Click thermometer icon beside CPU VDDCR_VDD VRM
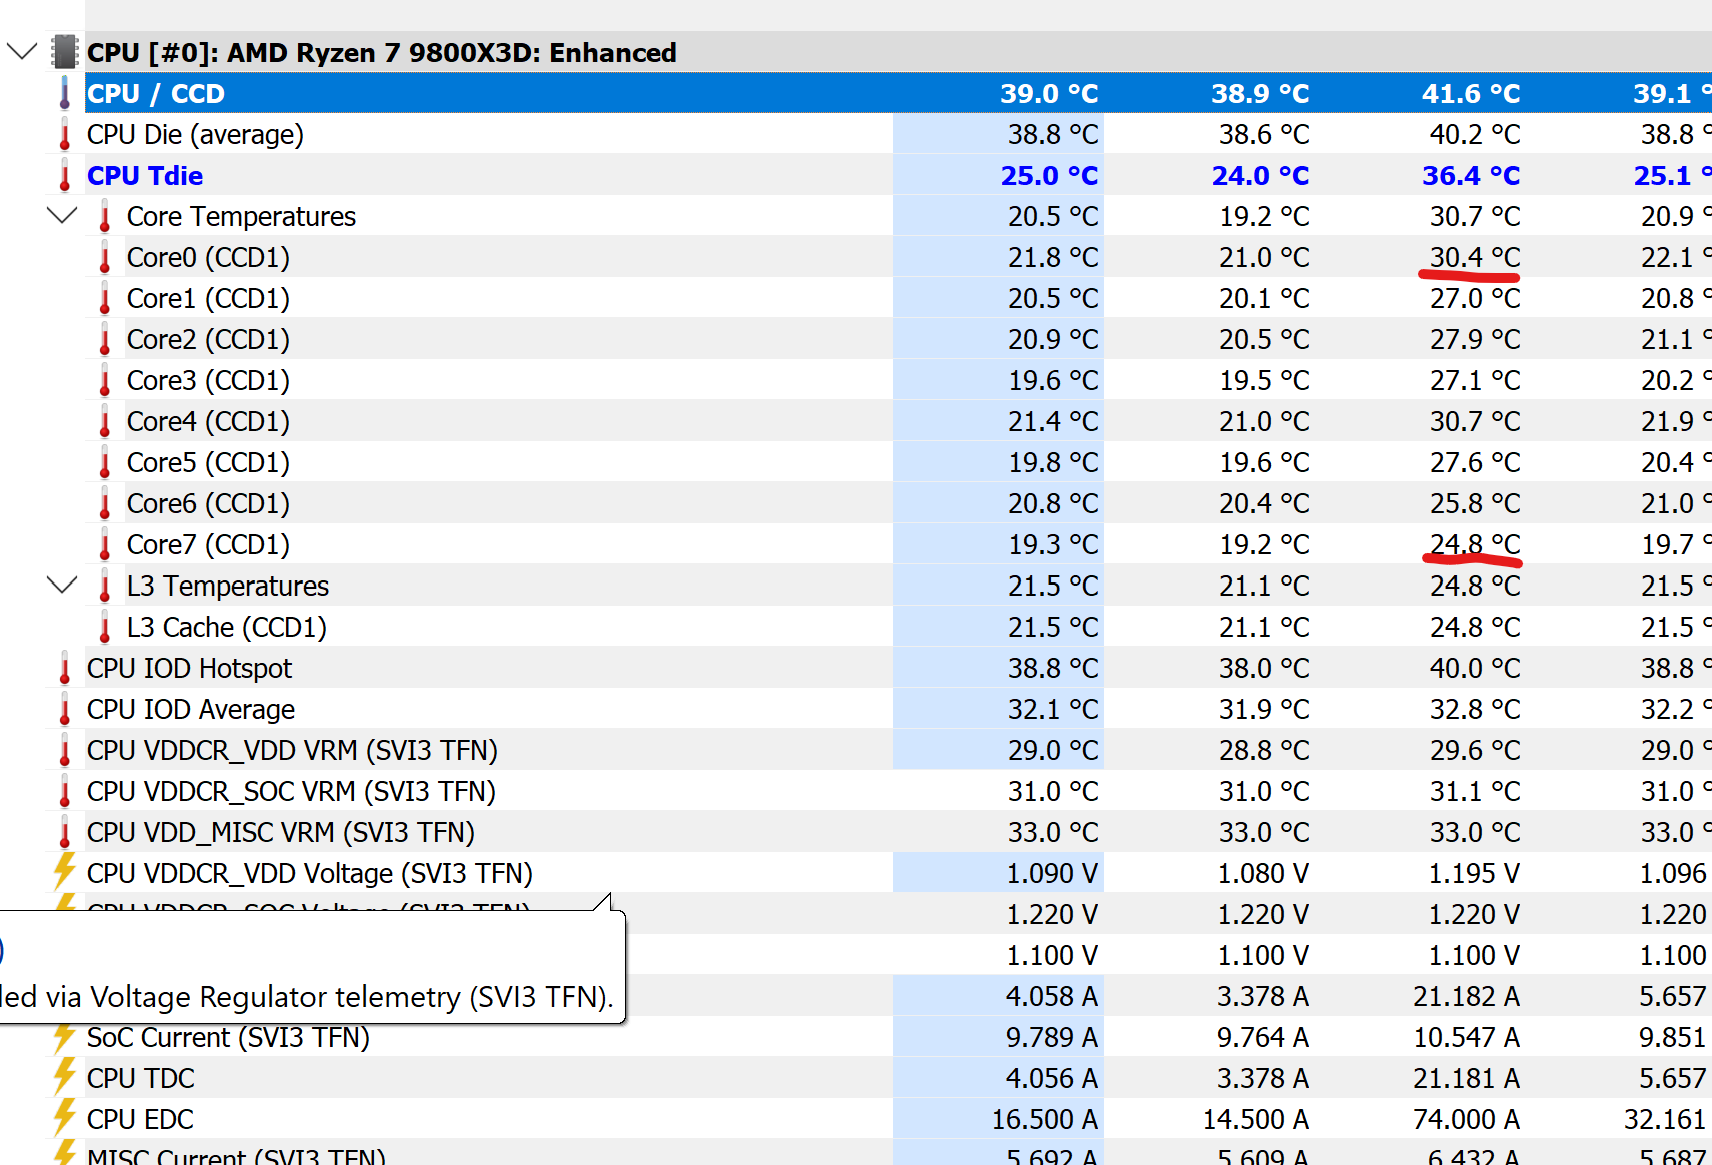 tap(65, 750)
